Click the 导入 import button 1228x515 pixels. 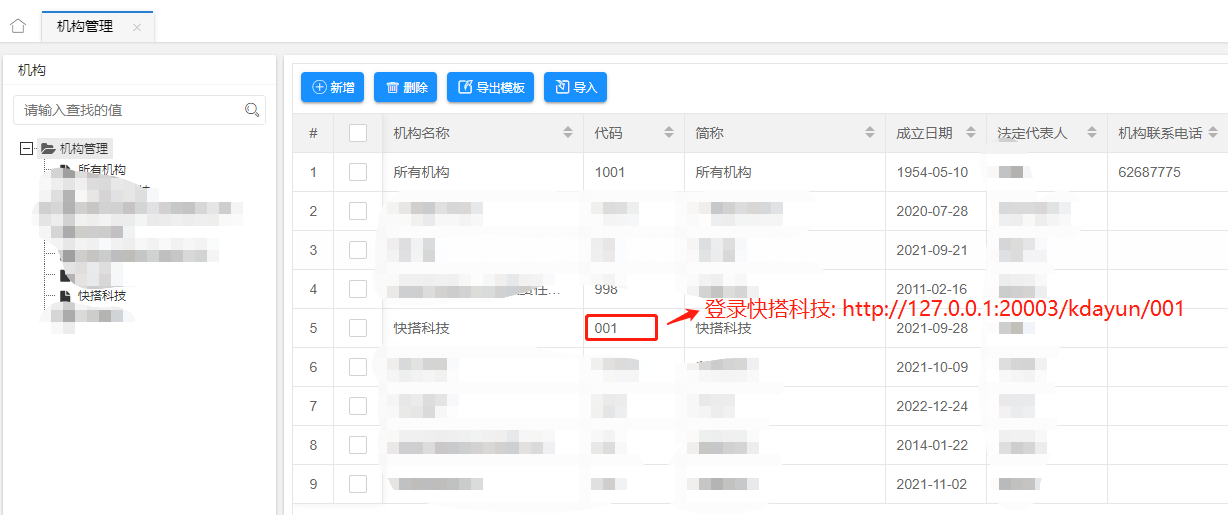click(575, 88)
